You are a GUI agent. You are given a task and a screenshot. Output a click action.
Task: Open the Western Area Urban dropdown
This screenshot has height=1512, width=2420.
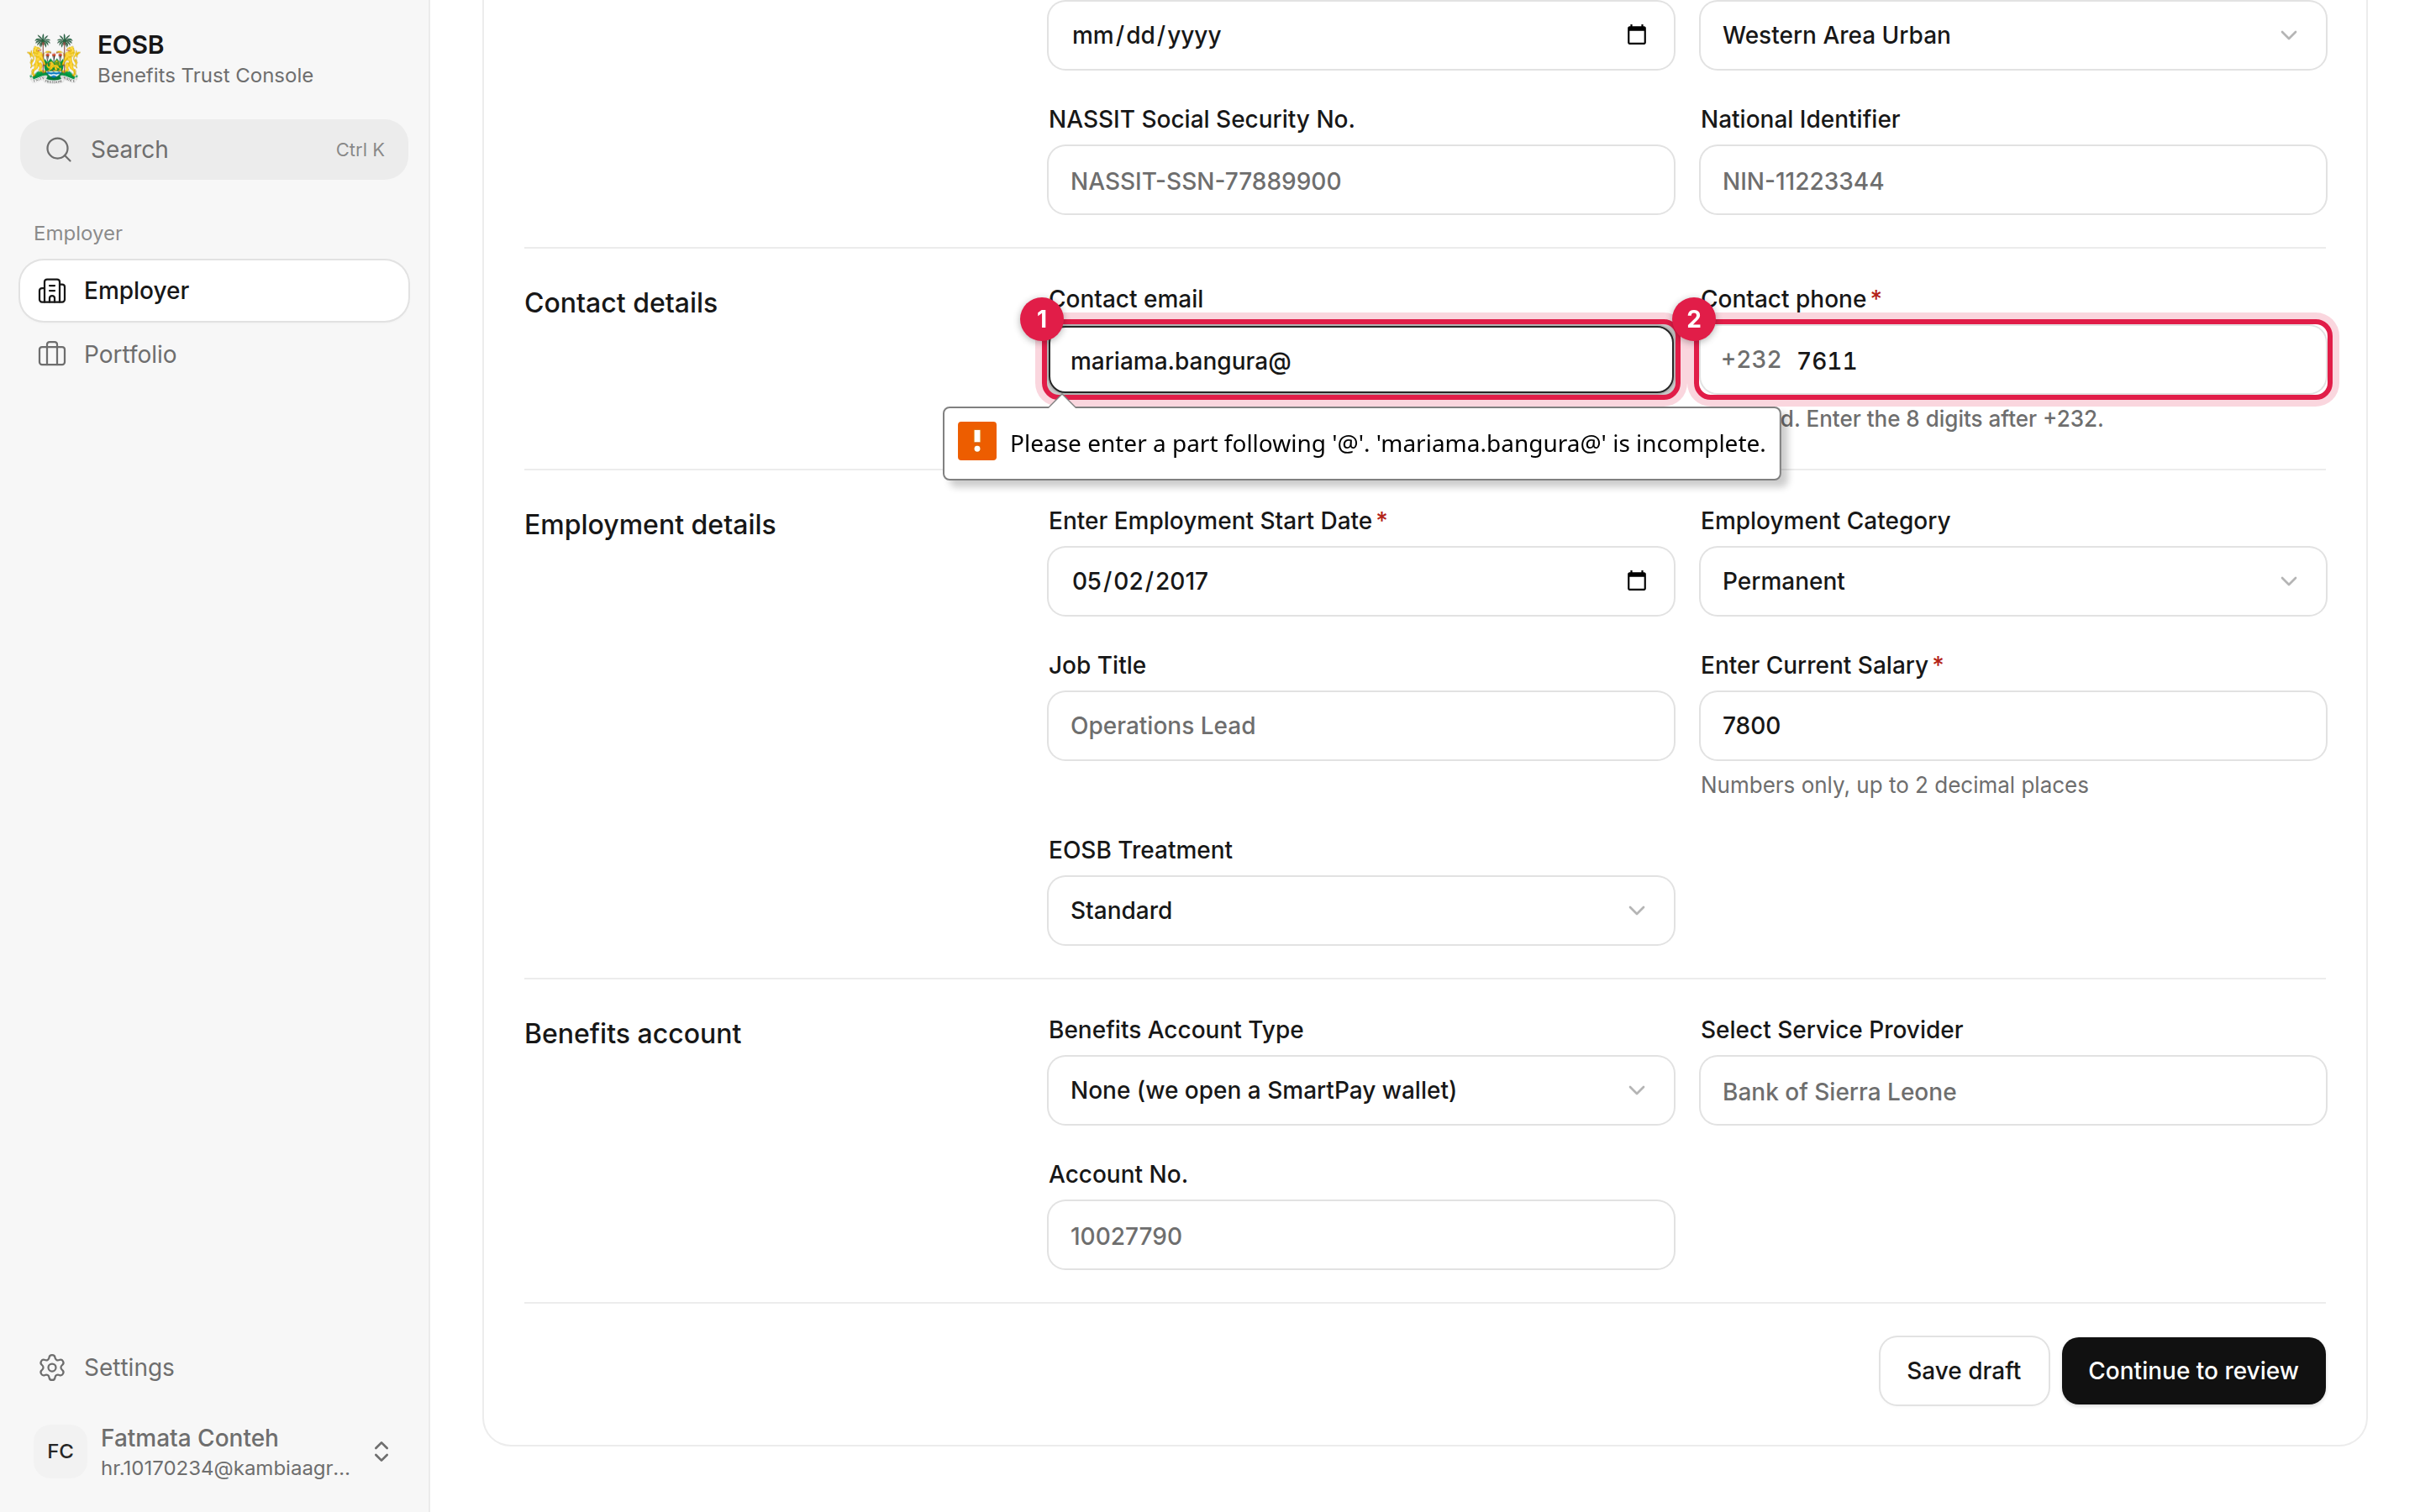click(x=2012, y=35)
